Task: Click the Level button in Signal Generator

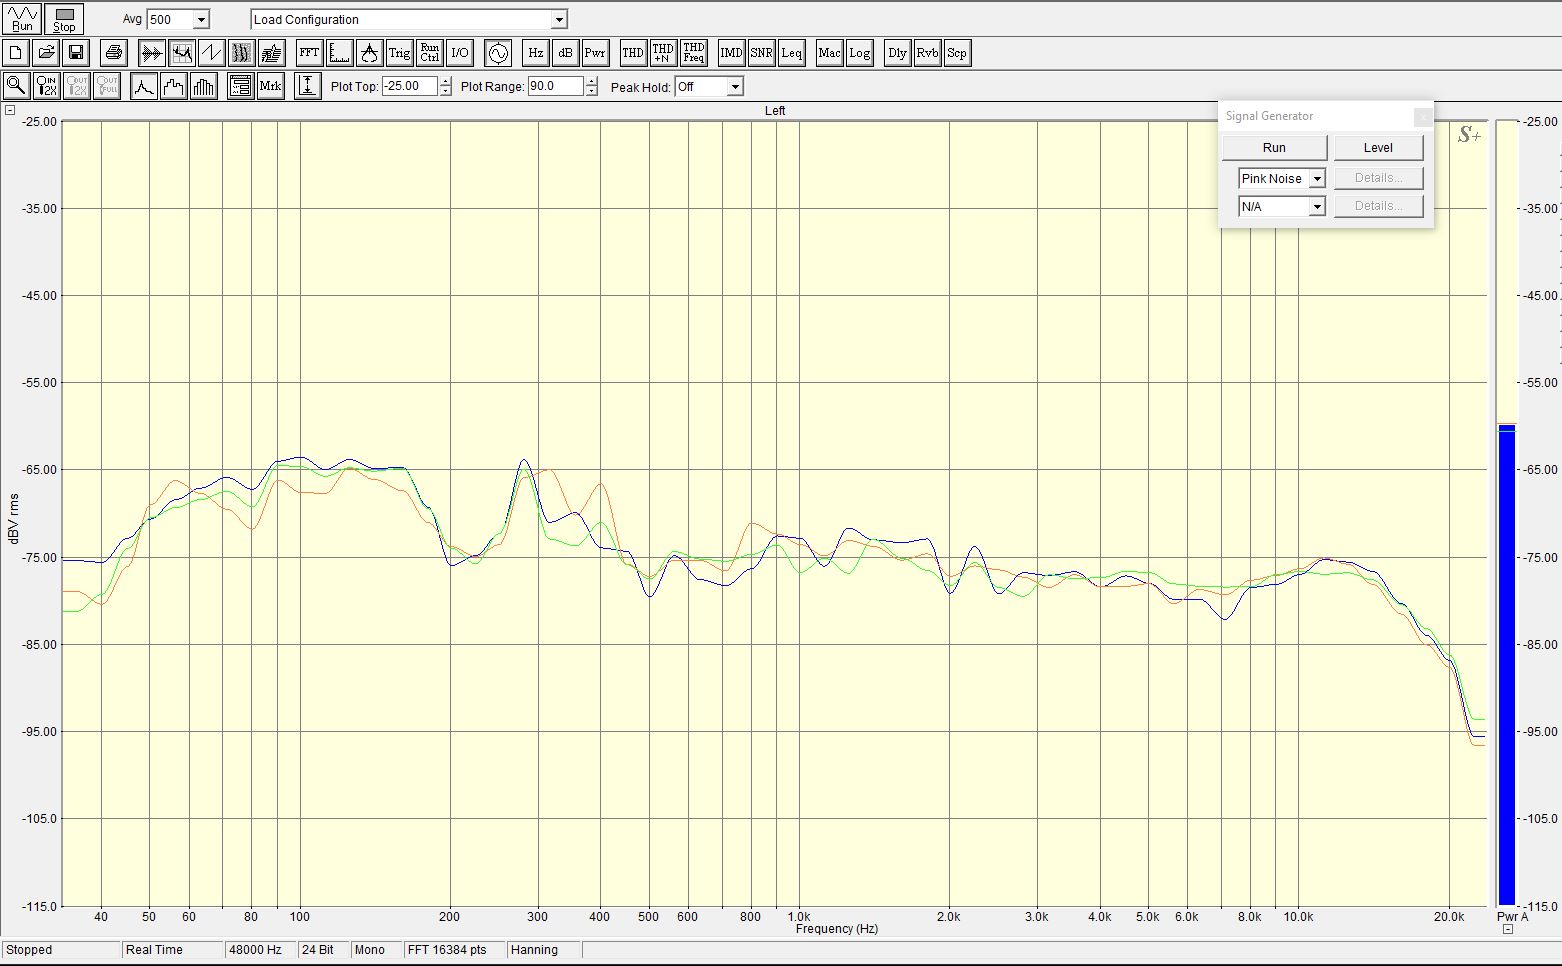Action: click(1378, 148)
